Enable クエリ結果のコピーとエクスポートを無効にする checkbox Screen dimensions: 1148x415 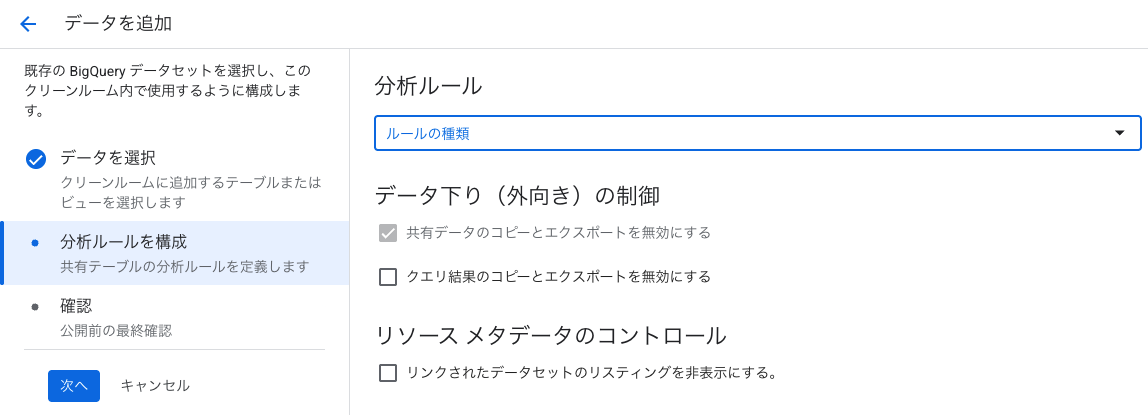pos(388,277)
